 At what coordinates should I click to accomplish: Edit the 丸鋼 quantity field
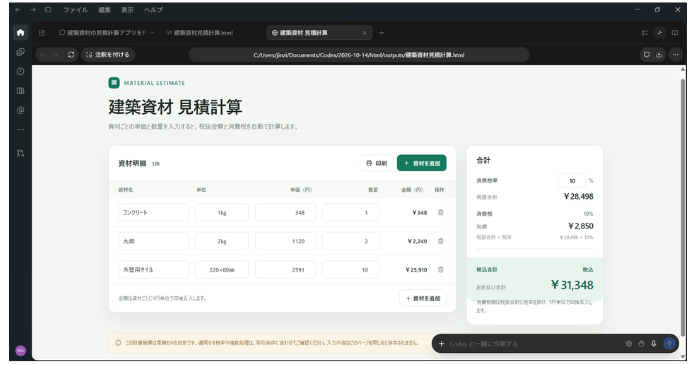point(351,241)
